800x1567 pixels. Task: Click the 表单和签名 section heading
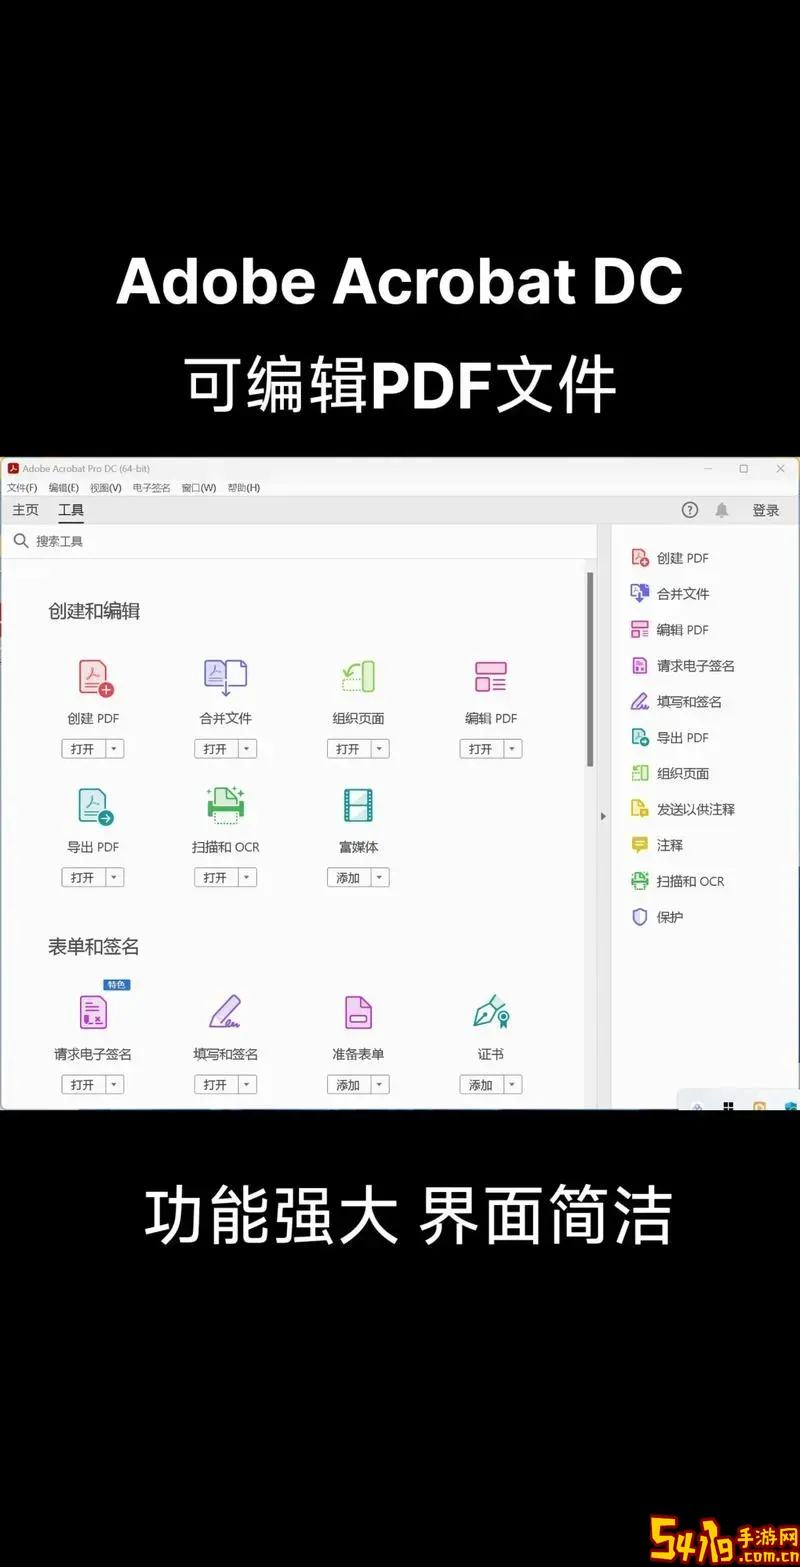pos(94,946)
